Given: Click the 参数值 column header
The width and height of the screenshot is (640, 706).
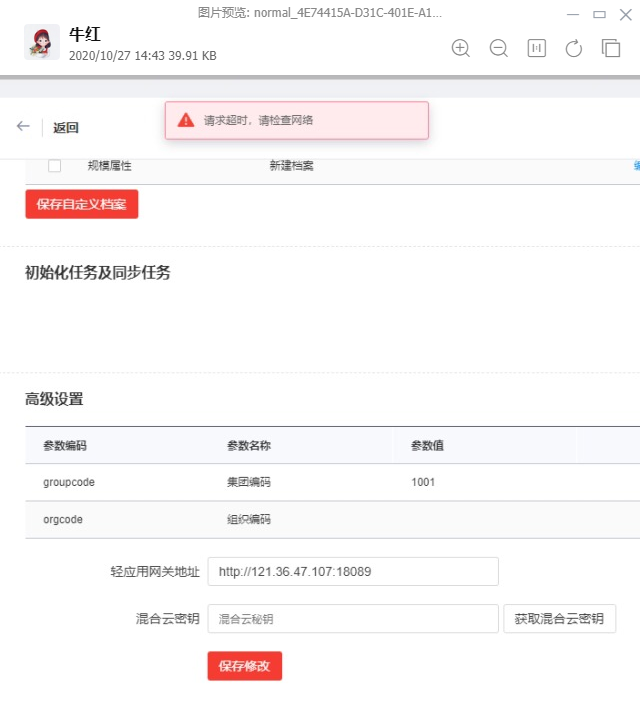Looking at the screenshot, I should [x=427, y=445].
